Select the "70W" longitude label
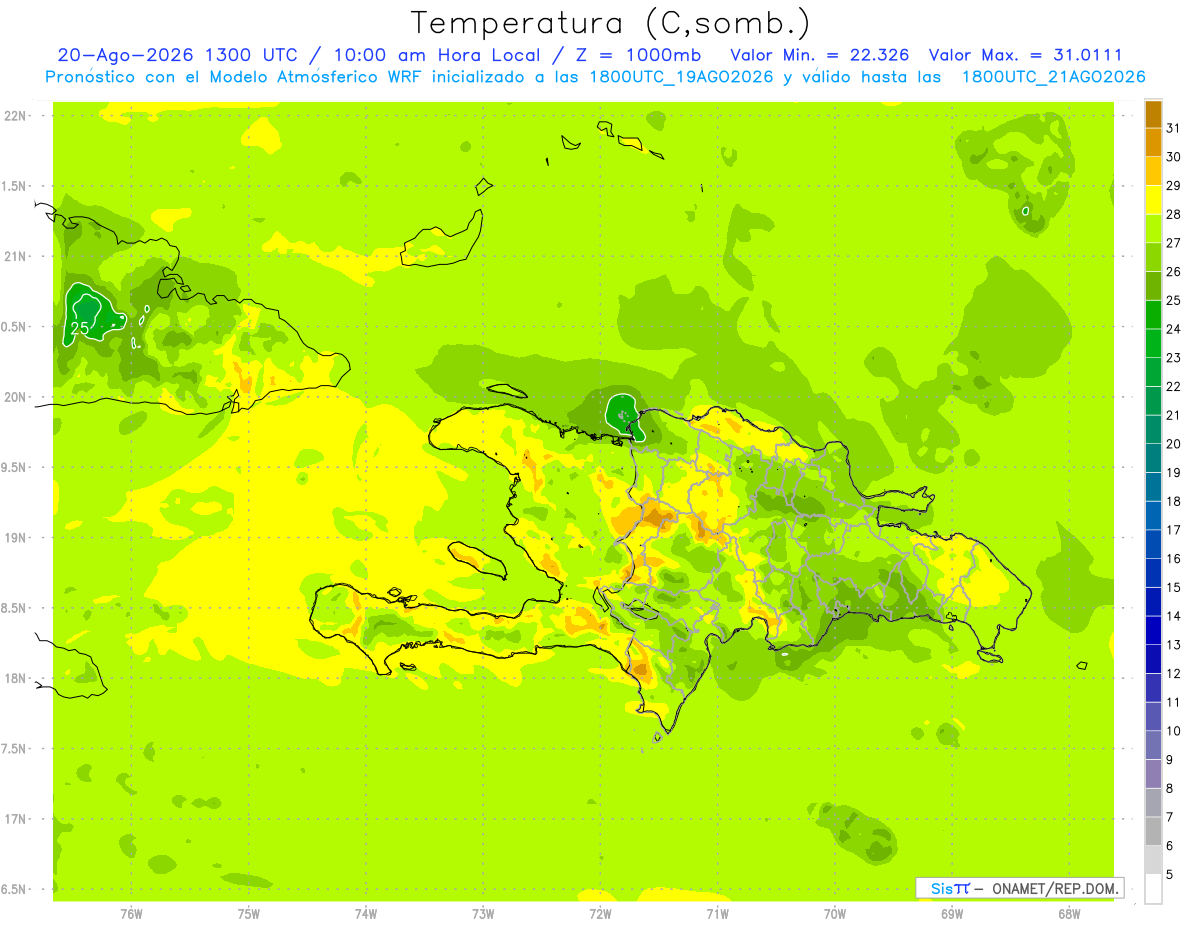1200x927 pixels. pos(835,914)
